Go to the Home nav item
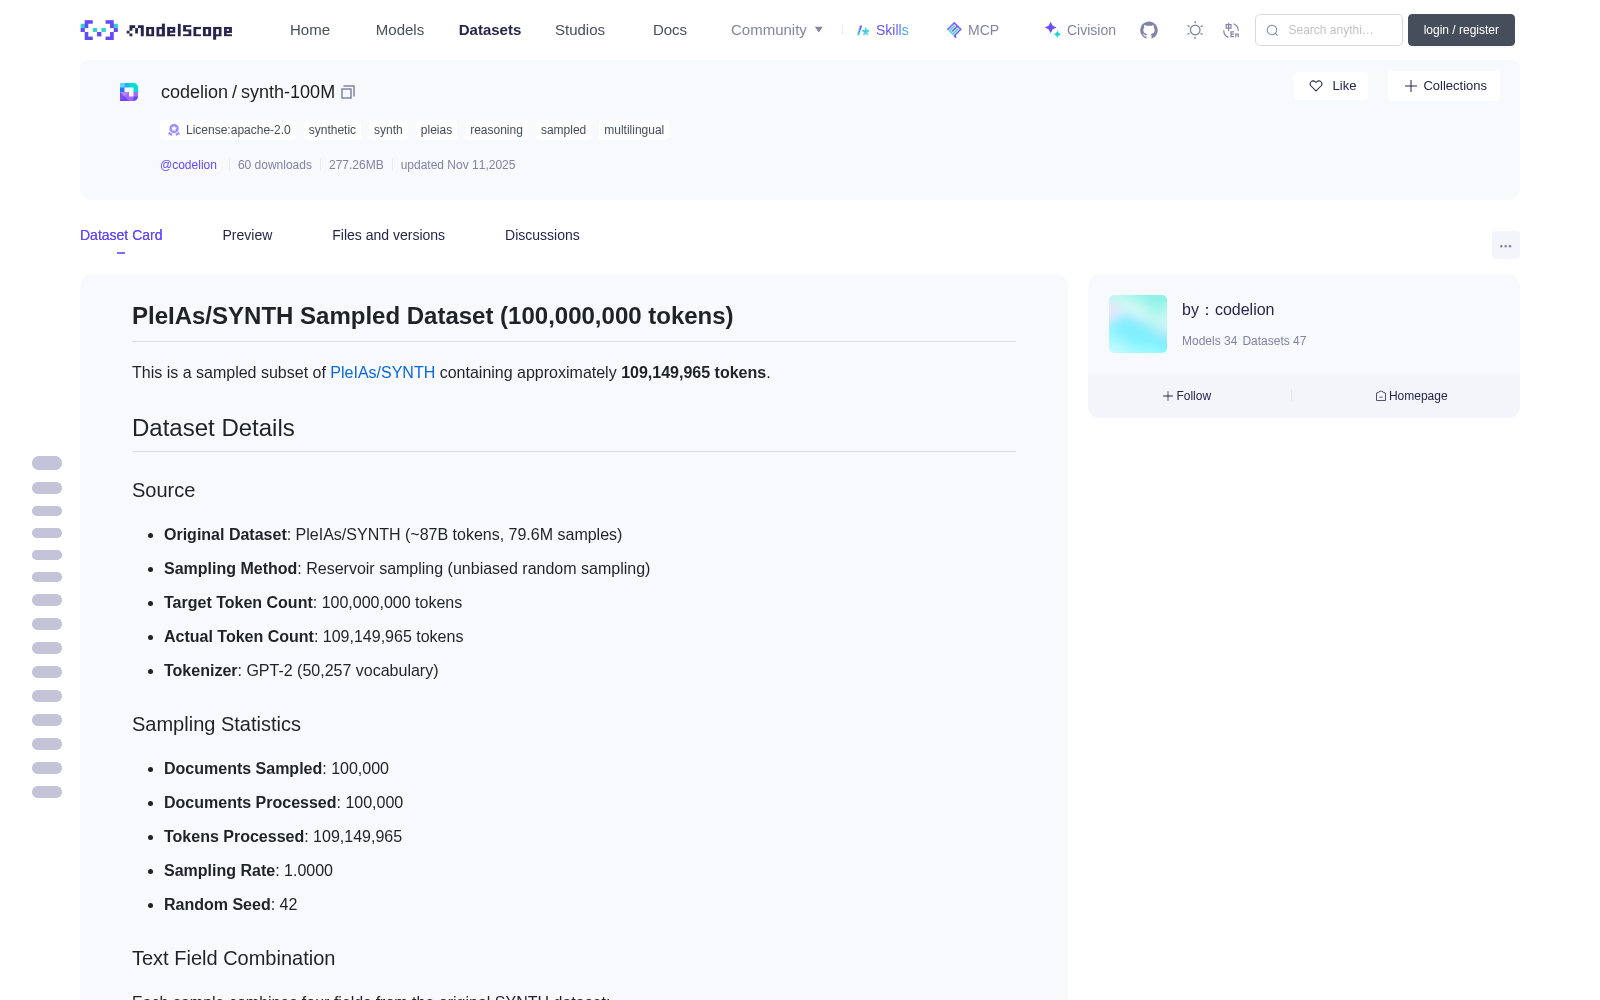1600x1000 pixels. 310,30
